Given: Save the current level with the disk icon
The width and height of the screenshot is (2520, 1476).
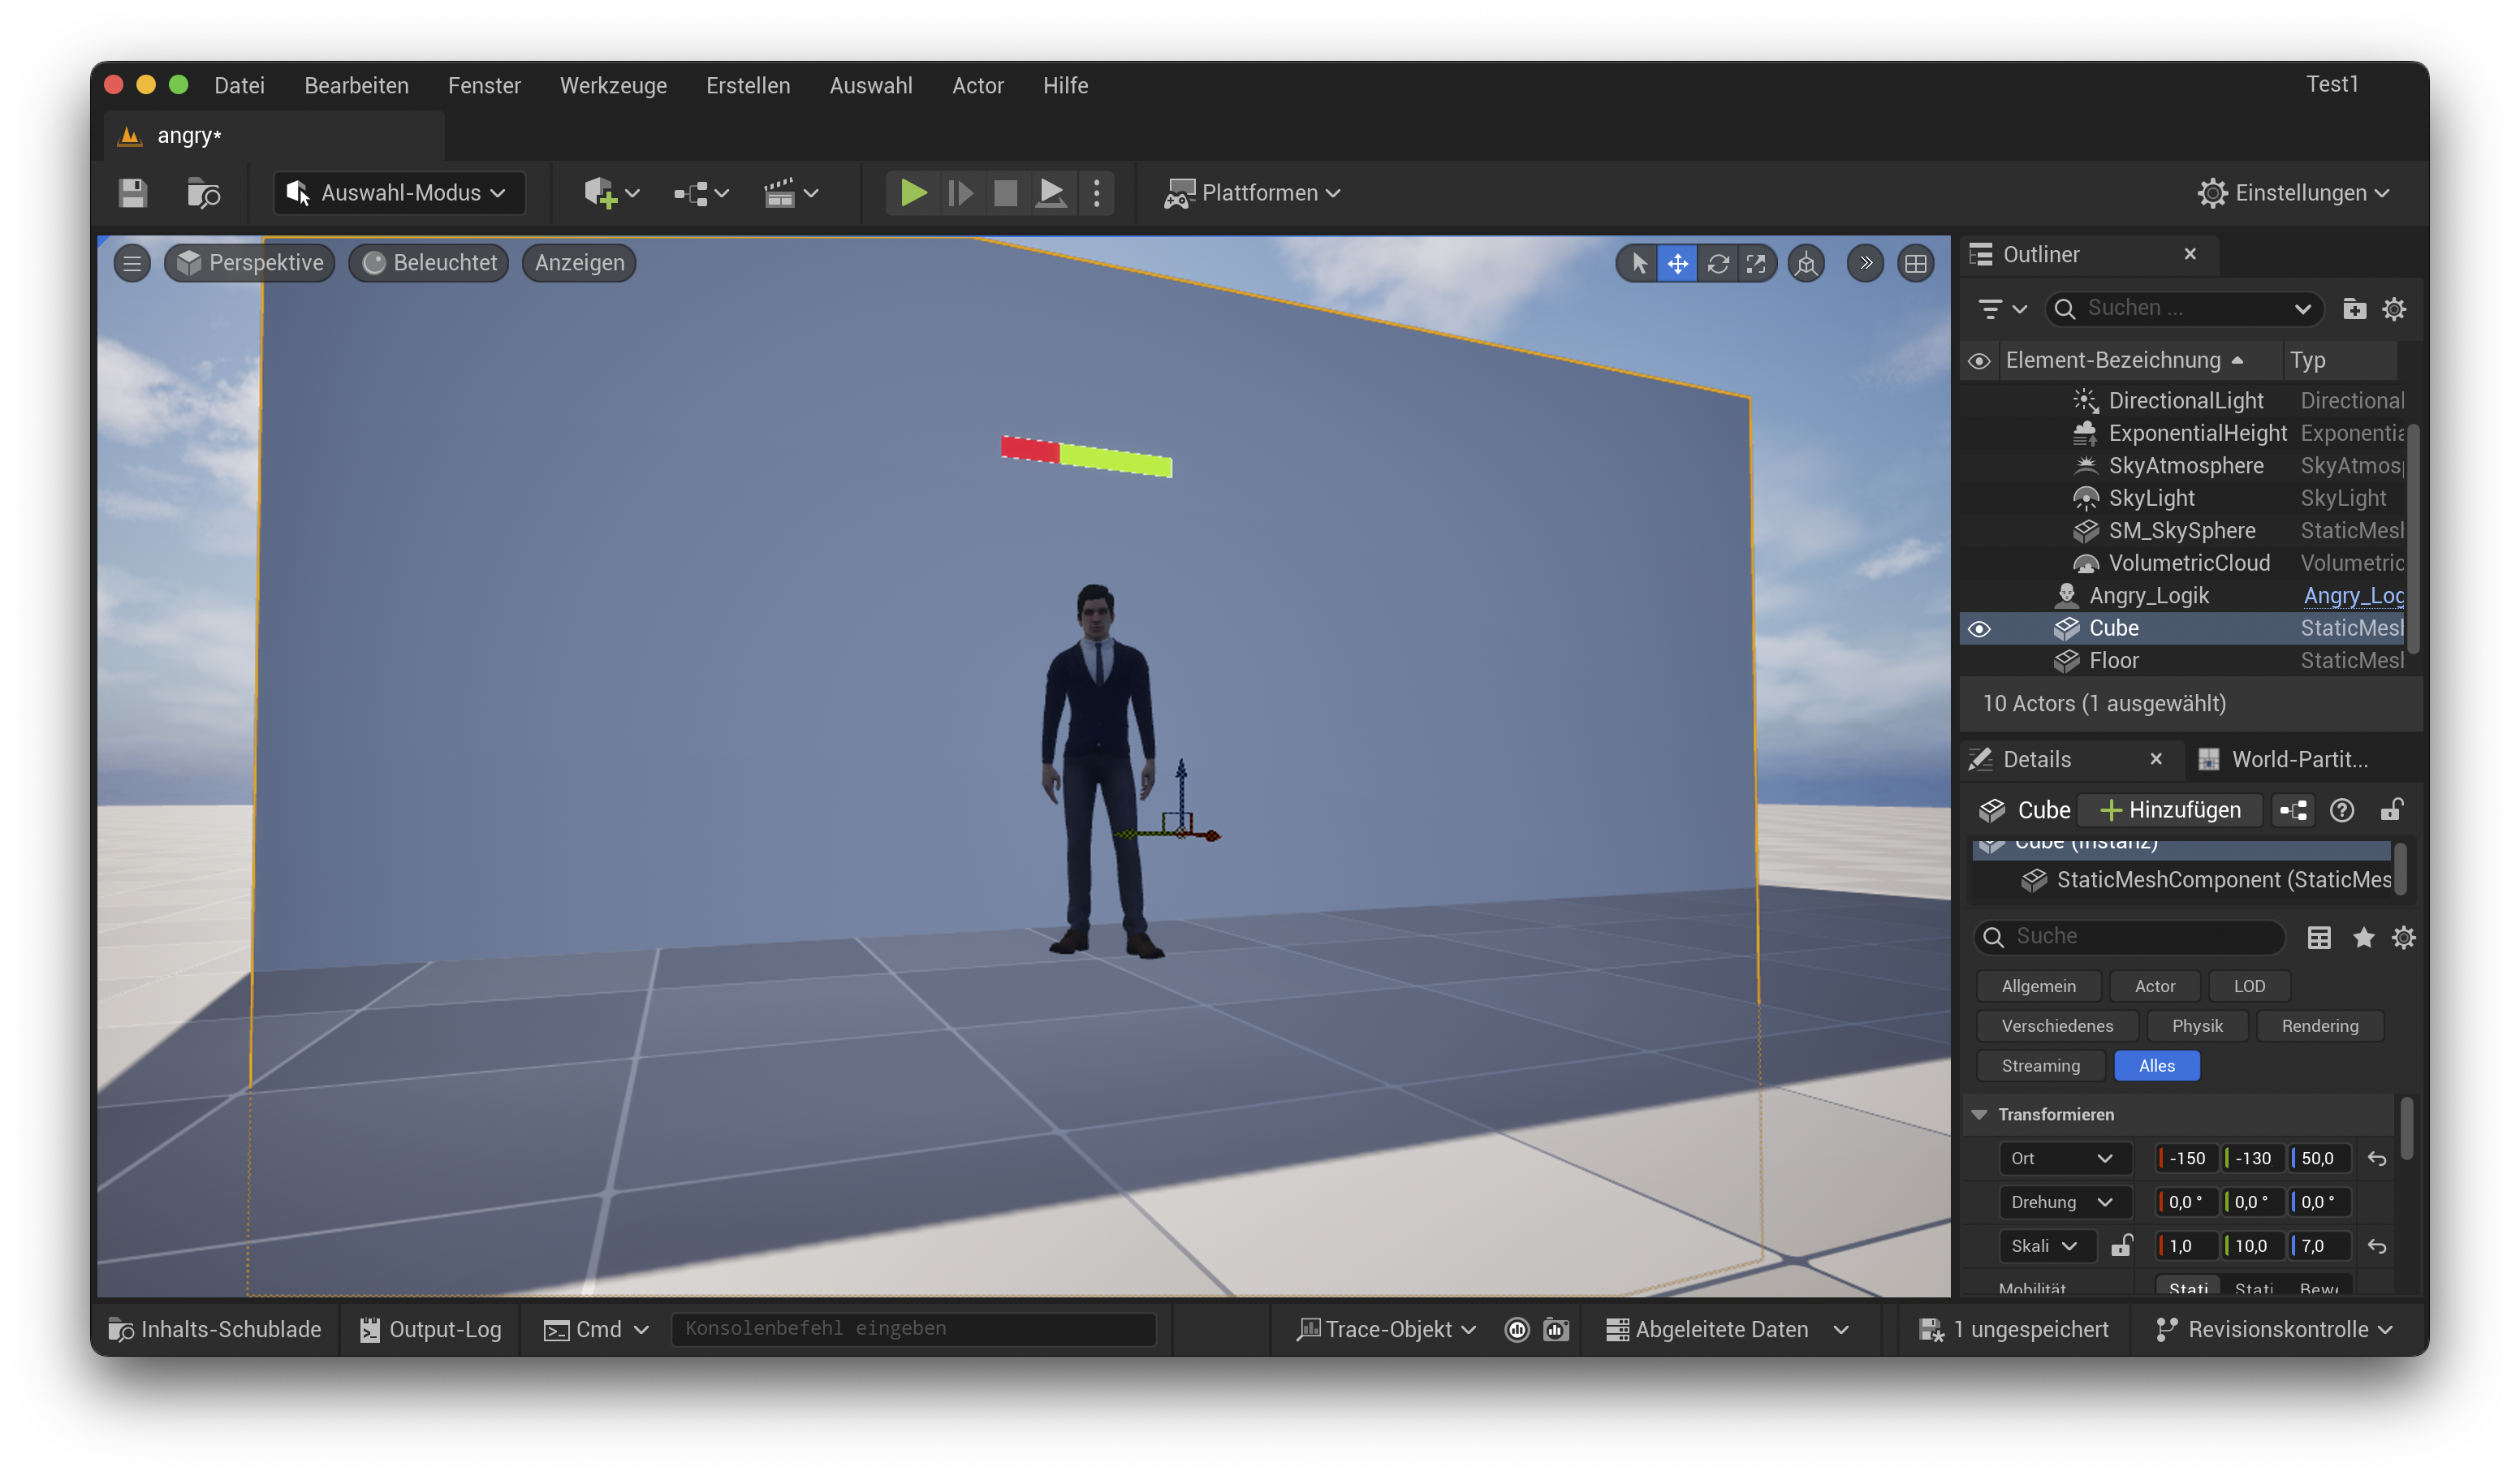Looking at the screenshot, I should [133, 193].
